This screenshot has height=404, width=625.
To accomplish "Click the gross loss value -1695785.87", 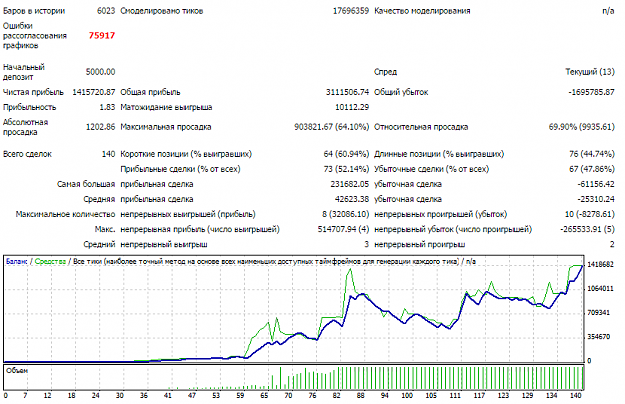I will (592, 92).
